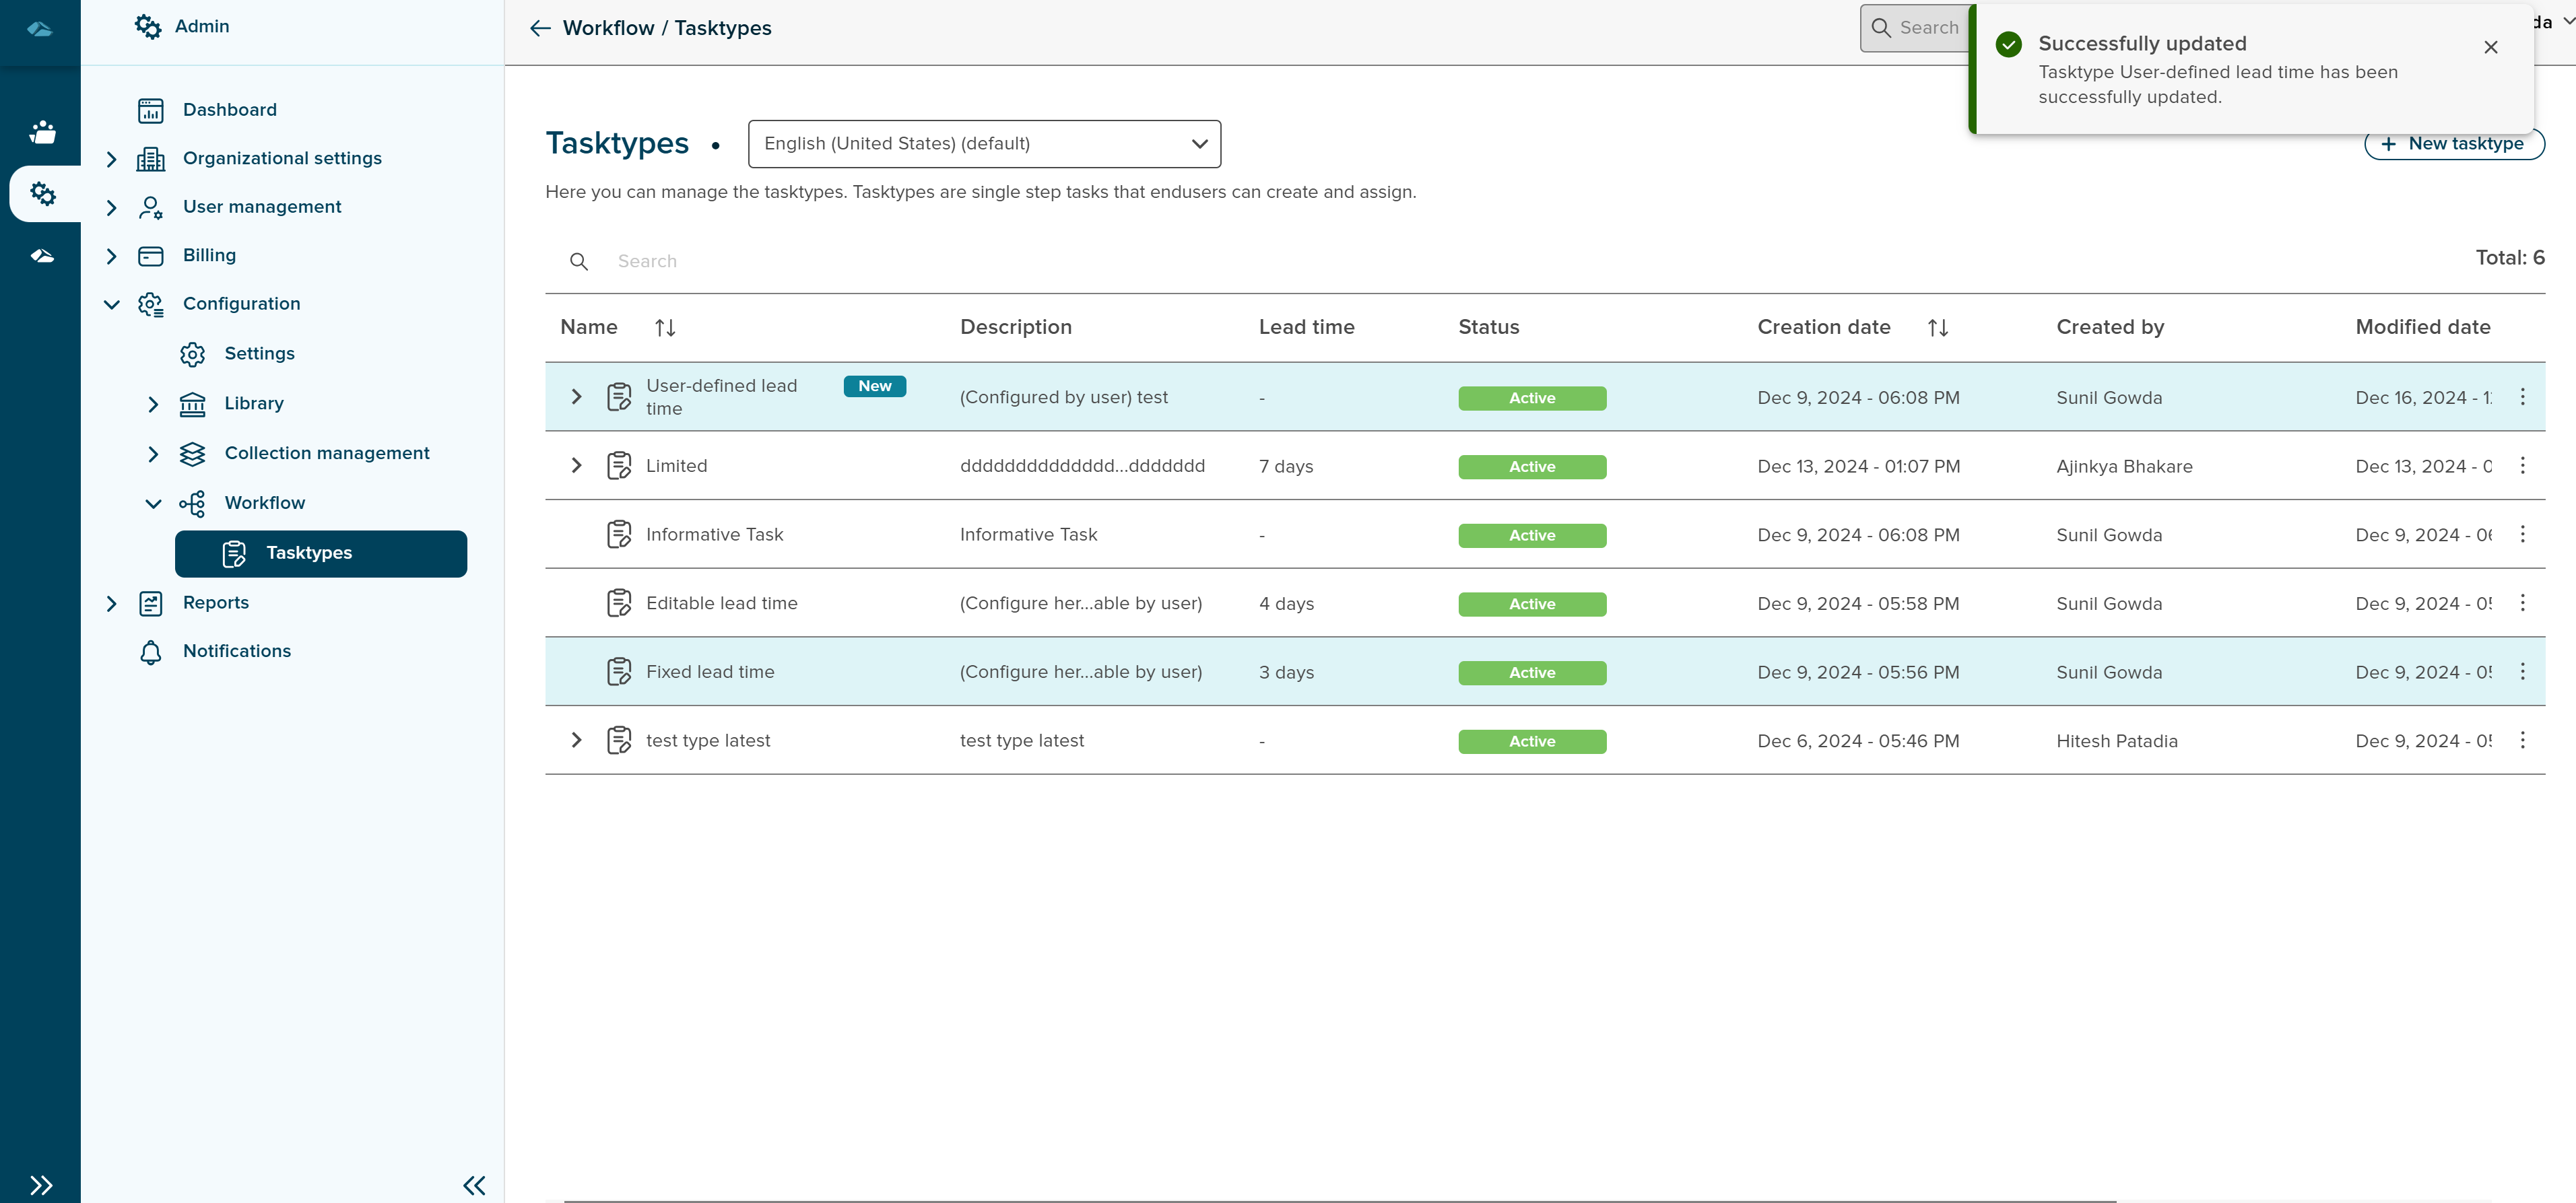Click the back arrow beside Workflow / Tasktypes
This screenshot has height=1203, width=2576.
[540, 28]
